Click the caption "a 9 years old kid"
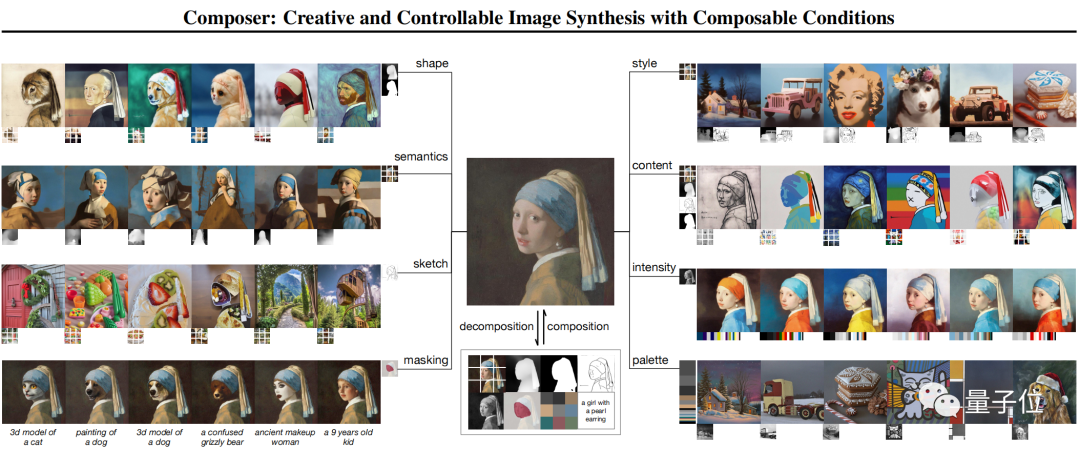1080x450 pixels. click(x=348, y=437)
